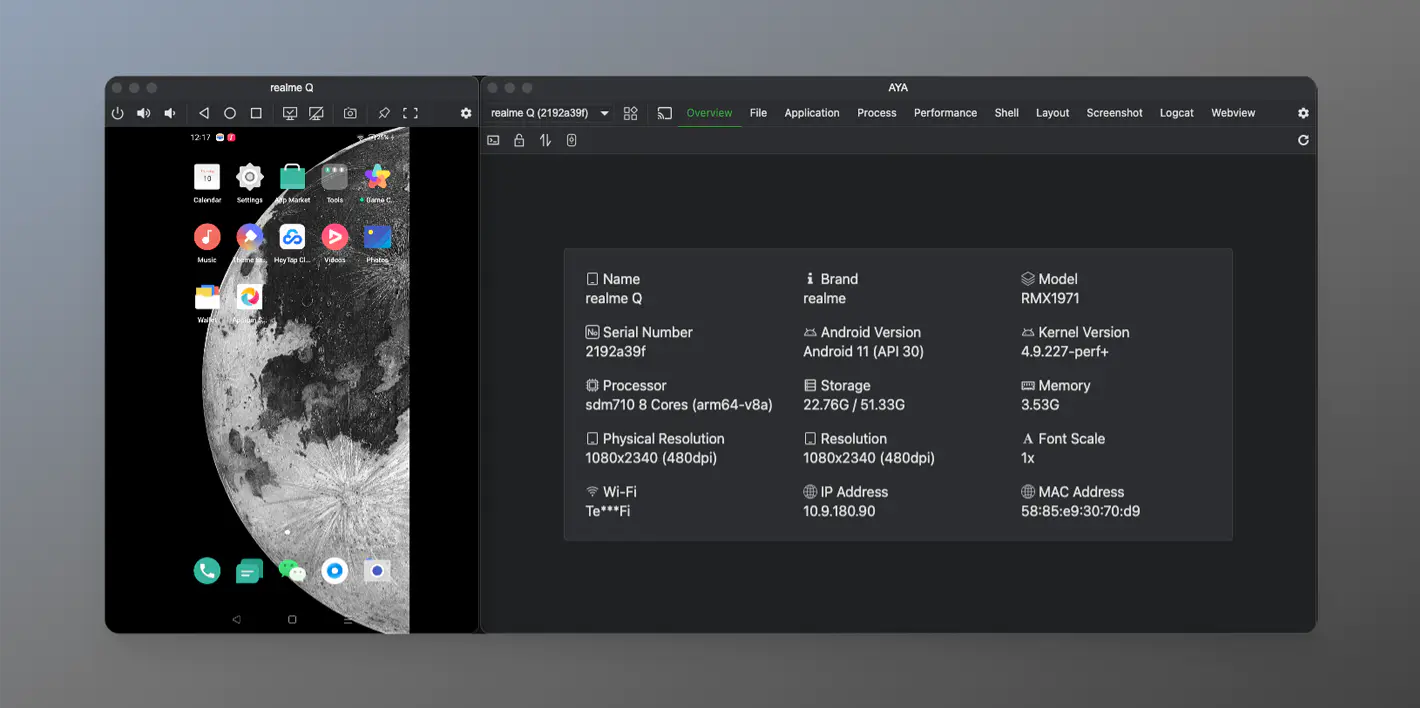Open the Messages app in phone dock

coord(249,570)
